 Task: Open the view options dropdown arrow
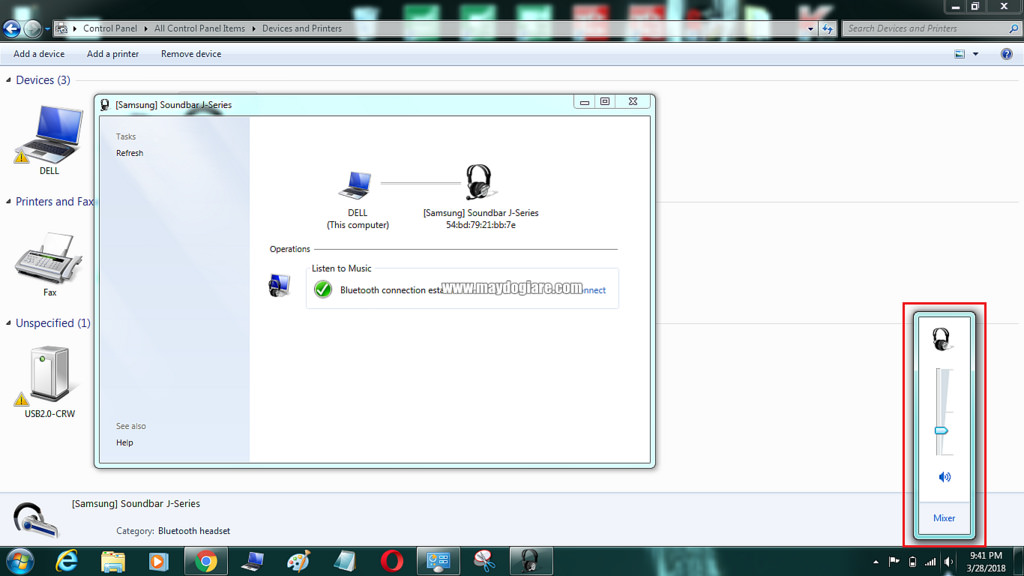point(976,54)
